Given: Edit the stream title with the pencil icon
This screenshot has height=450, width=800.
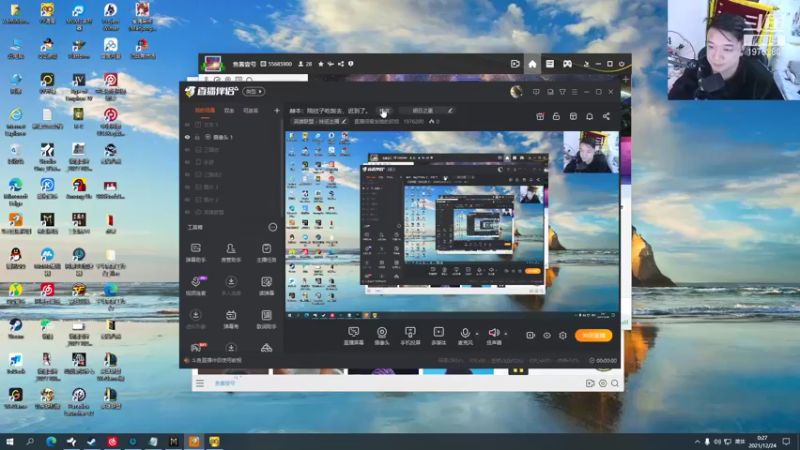Looking at the screenshot, I should pyautogui.click(x=450, y=111).
